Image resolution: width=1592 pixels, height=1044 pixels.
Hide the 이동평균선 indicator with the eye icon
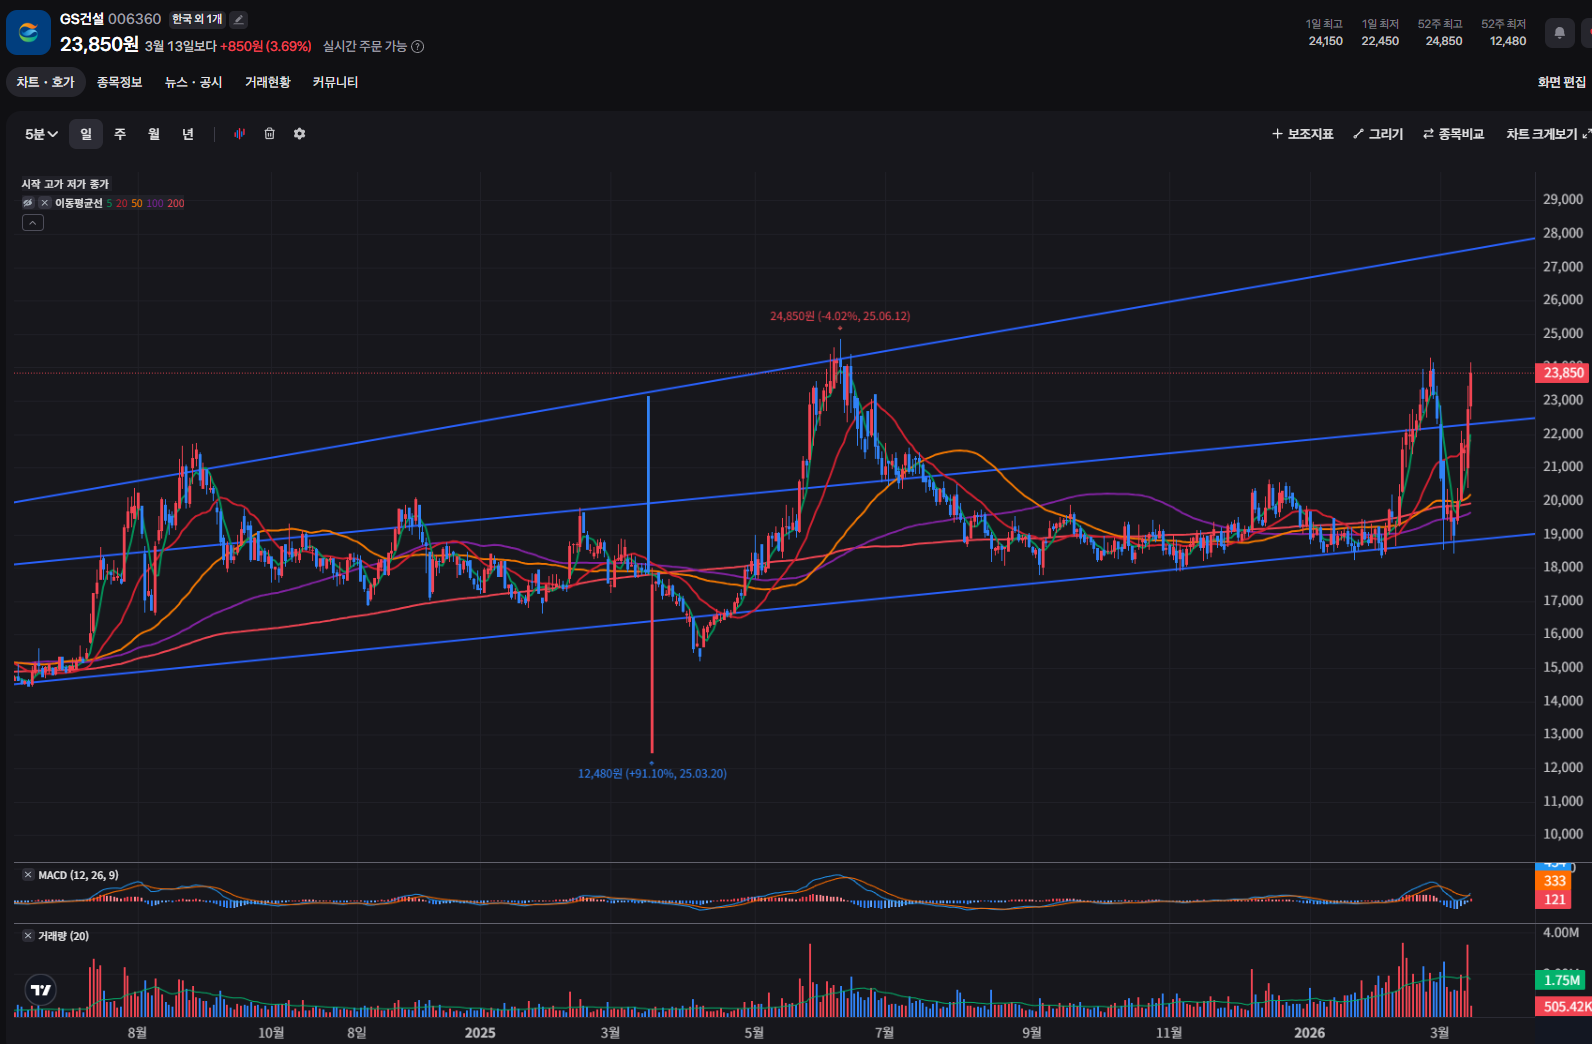pyautogui.click(x=28, y=203)
